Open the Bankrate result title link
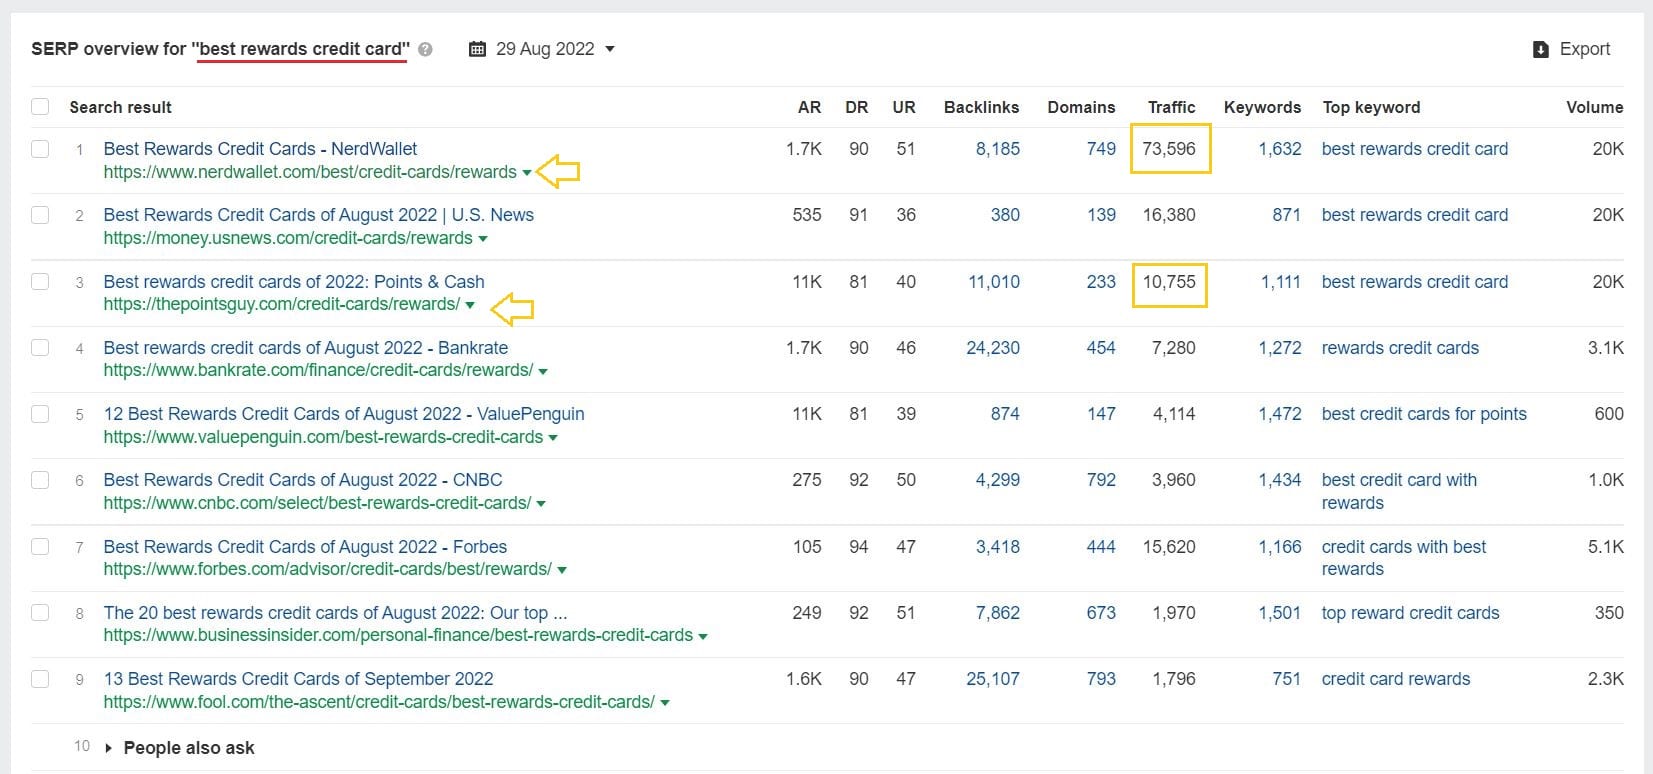Viewport: 1653px width, 774px height. click(305, 348)
